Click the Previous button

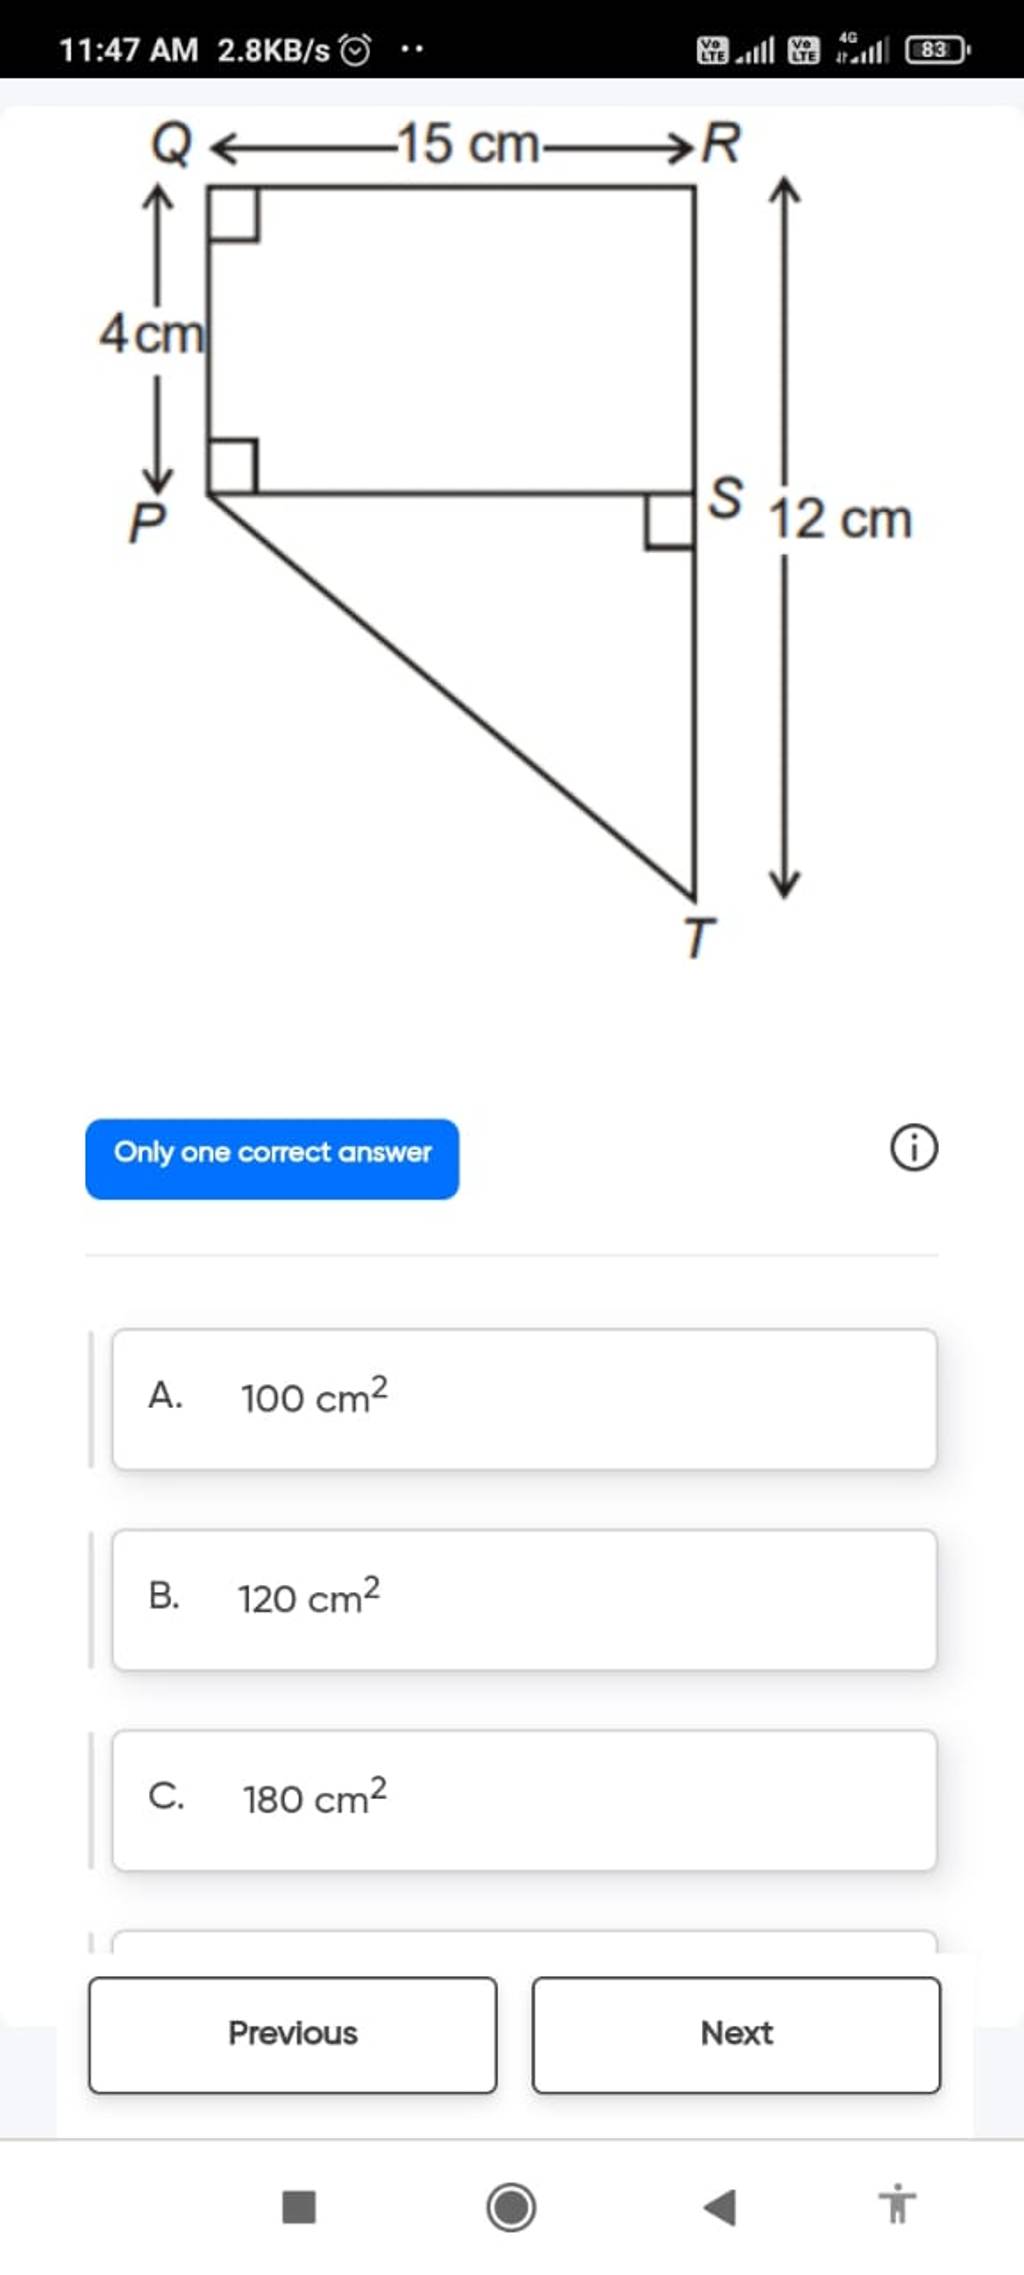pyautogui.click(x=293, y=2033)
